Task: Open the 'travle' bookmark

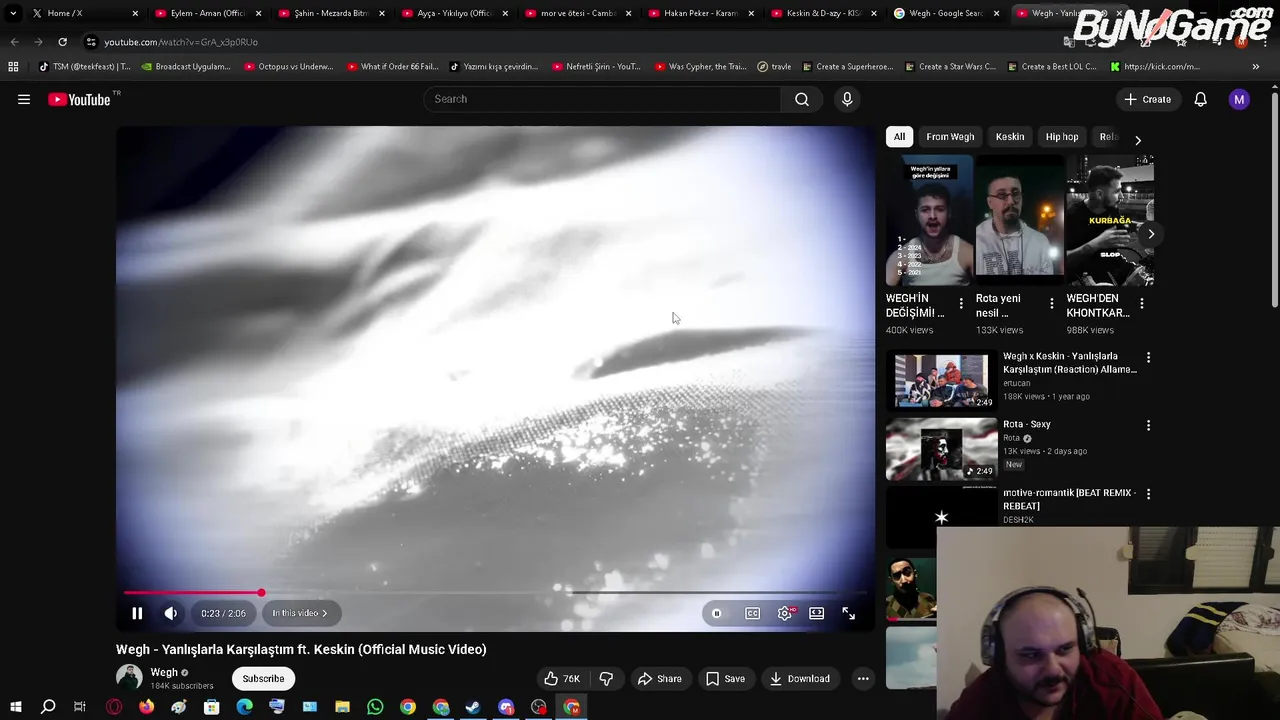Action: pyautogui.click(x=774, y=67)
